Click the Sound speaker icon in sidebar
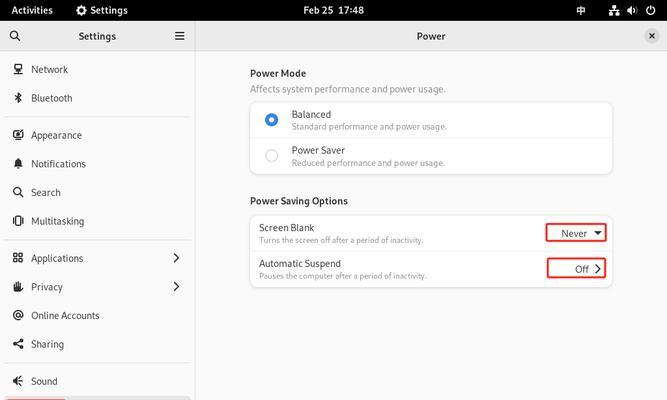The height and width of the screenshot is (400, 667). click(18, 381)
